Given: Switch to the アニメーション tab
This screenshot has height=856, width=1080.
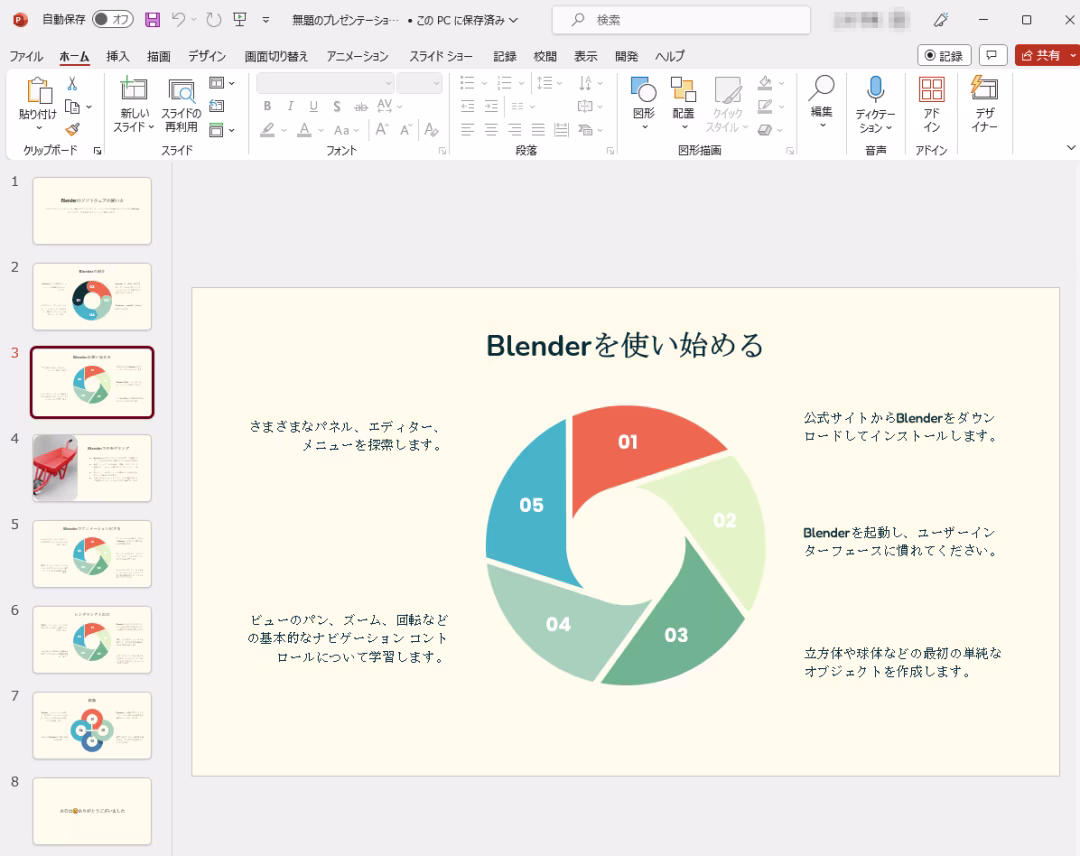Looking at the screenshot, I should tap(357, 56).
